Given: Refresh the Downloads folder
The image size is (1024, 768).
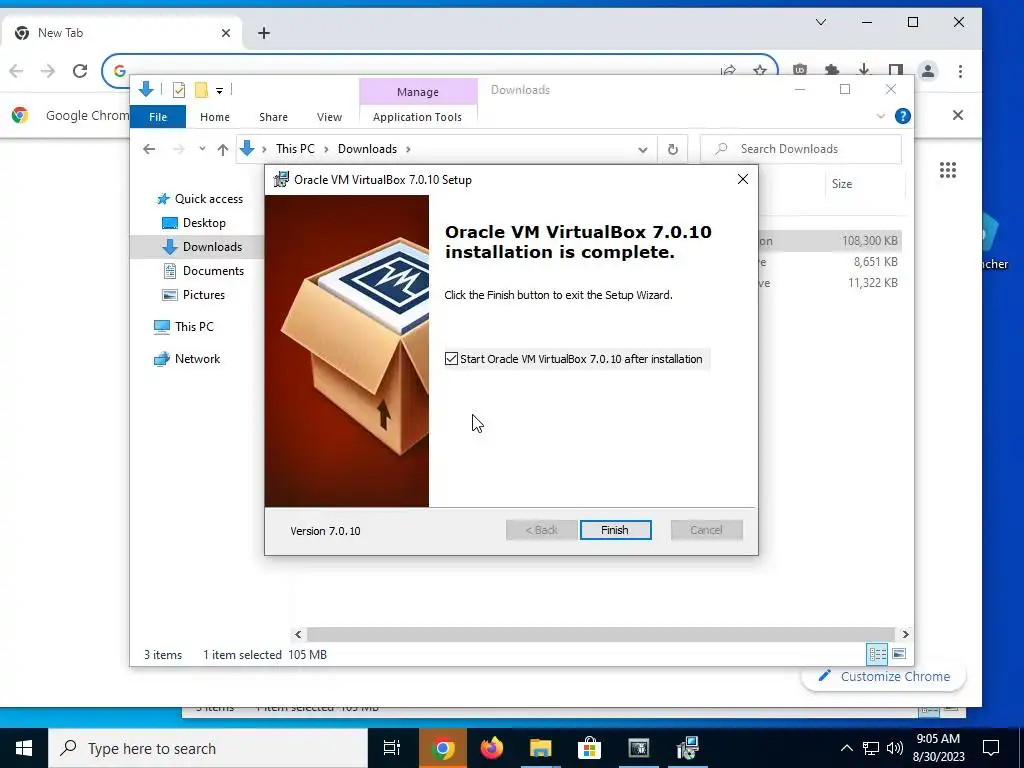Looking at the screenshot, I should pyautogui.click(x=673, y=150).
